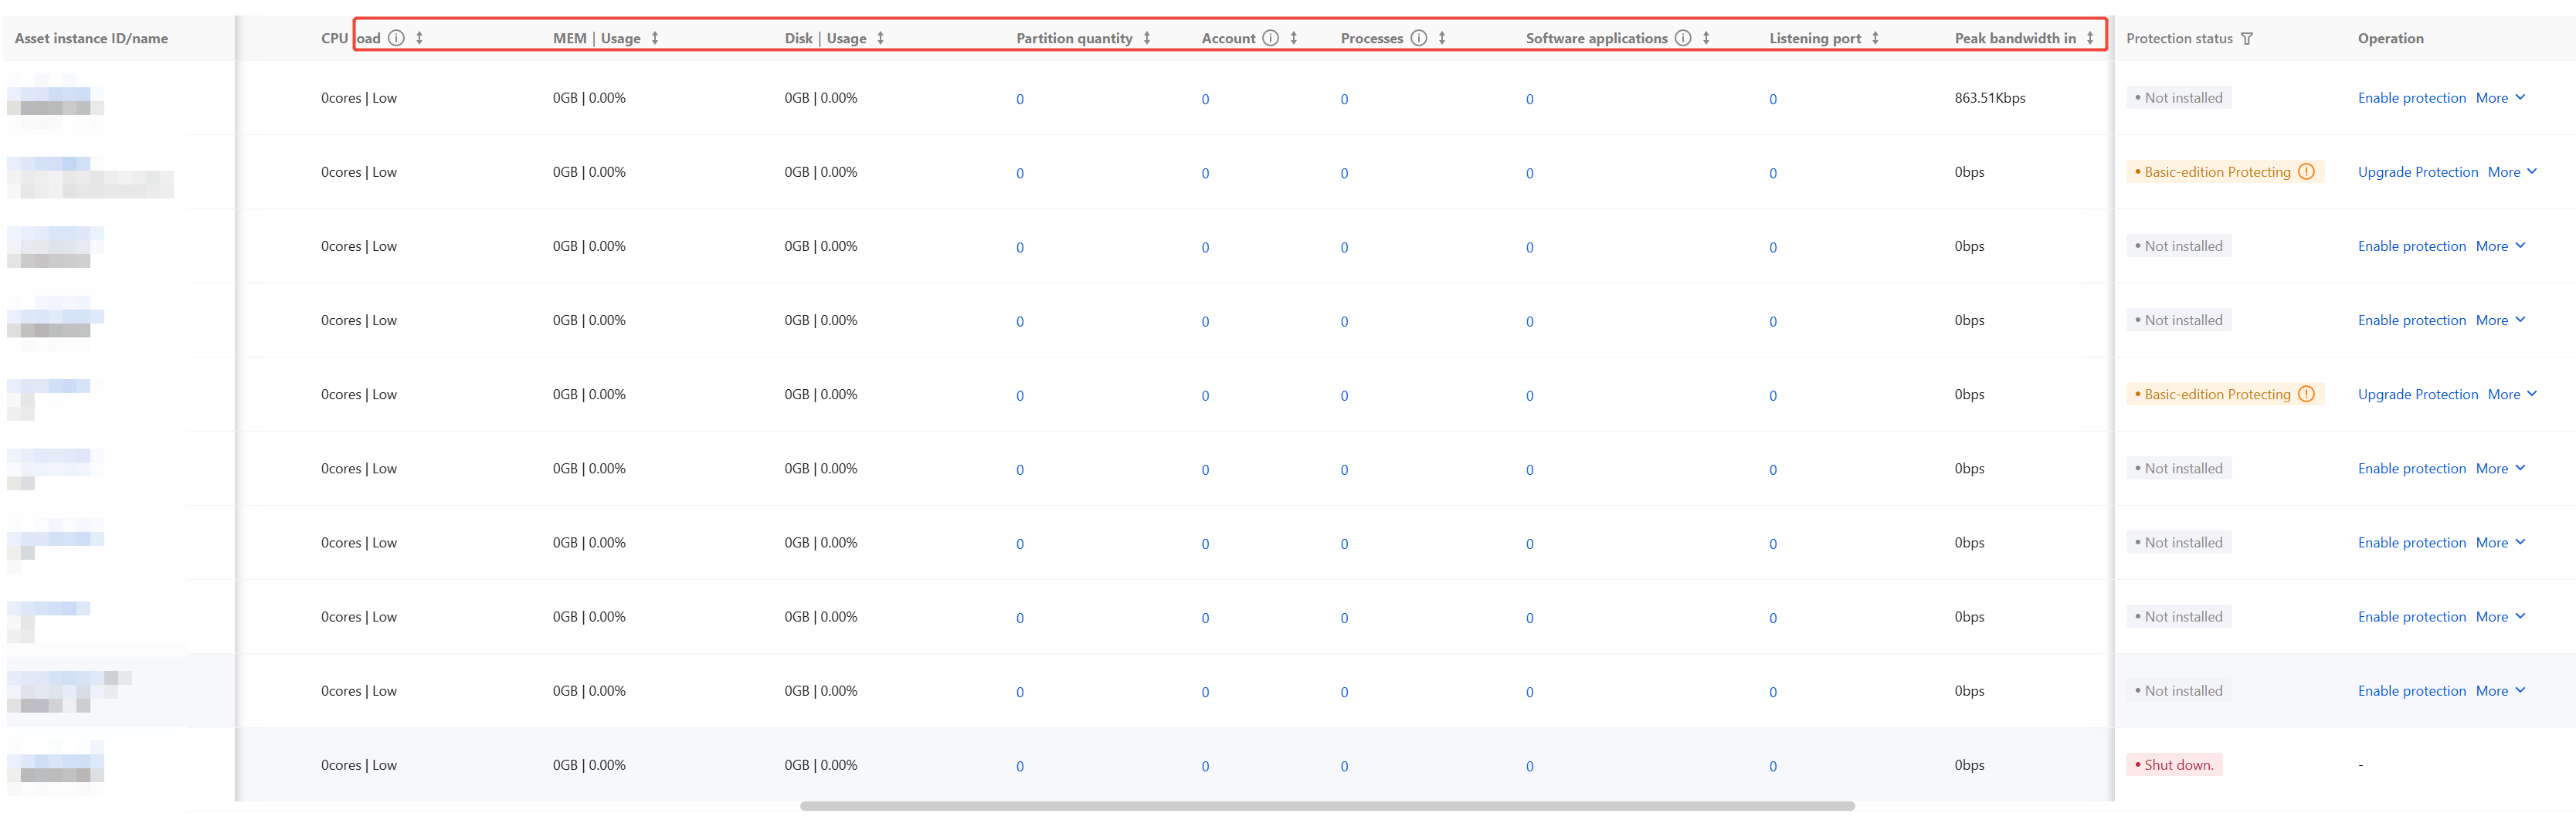Screen dimensions: 2576x820
Task: Click Enable protection in first row
Action: (x=2412, y=98)
